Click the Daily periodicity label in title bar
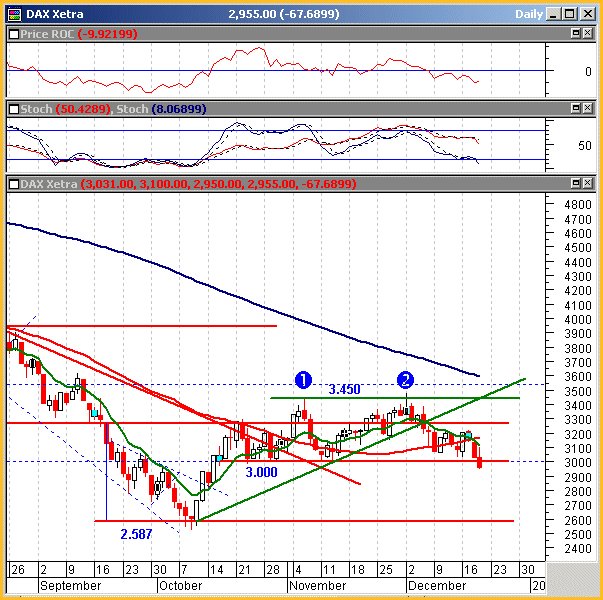The height and width of the screenshot is (600, 603). tap(529, 14)
